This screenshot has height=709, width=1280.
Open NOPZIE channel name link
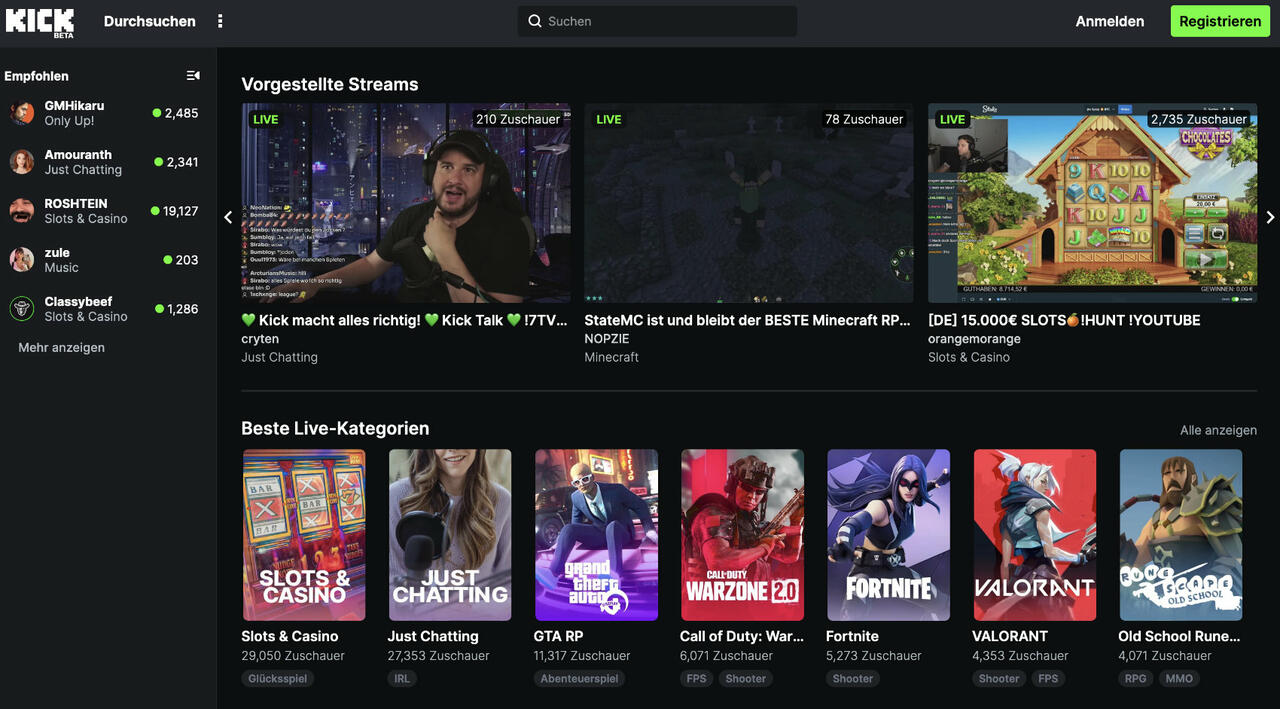point(606,339)
